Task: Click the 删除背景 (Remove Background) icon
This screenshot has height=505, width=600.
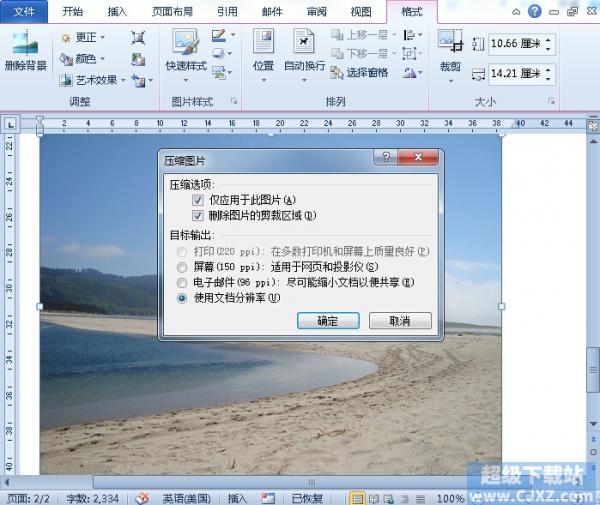Action: [x=25, y=50]
